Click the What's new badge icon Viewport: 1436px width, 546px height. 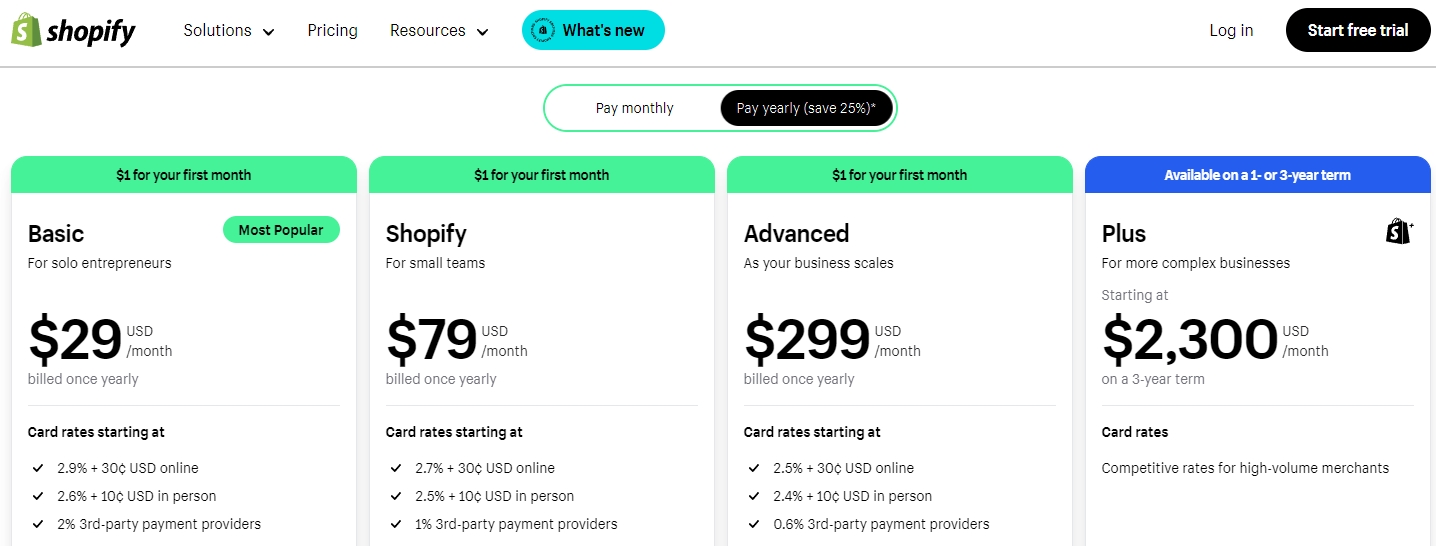pos(541,31)
